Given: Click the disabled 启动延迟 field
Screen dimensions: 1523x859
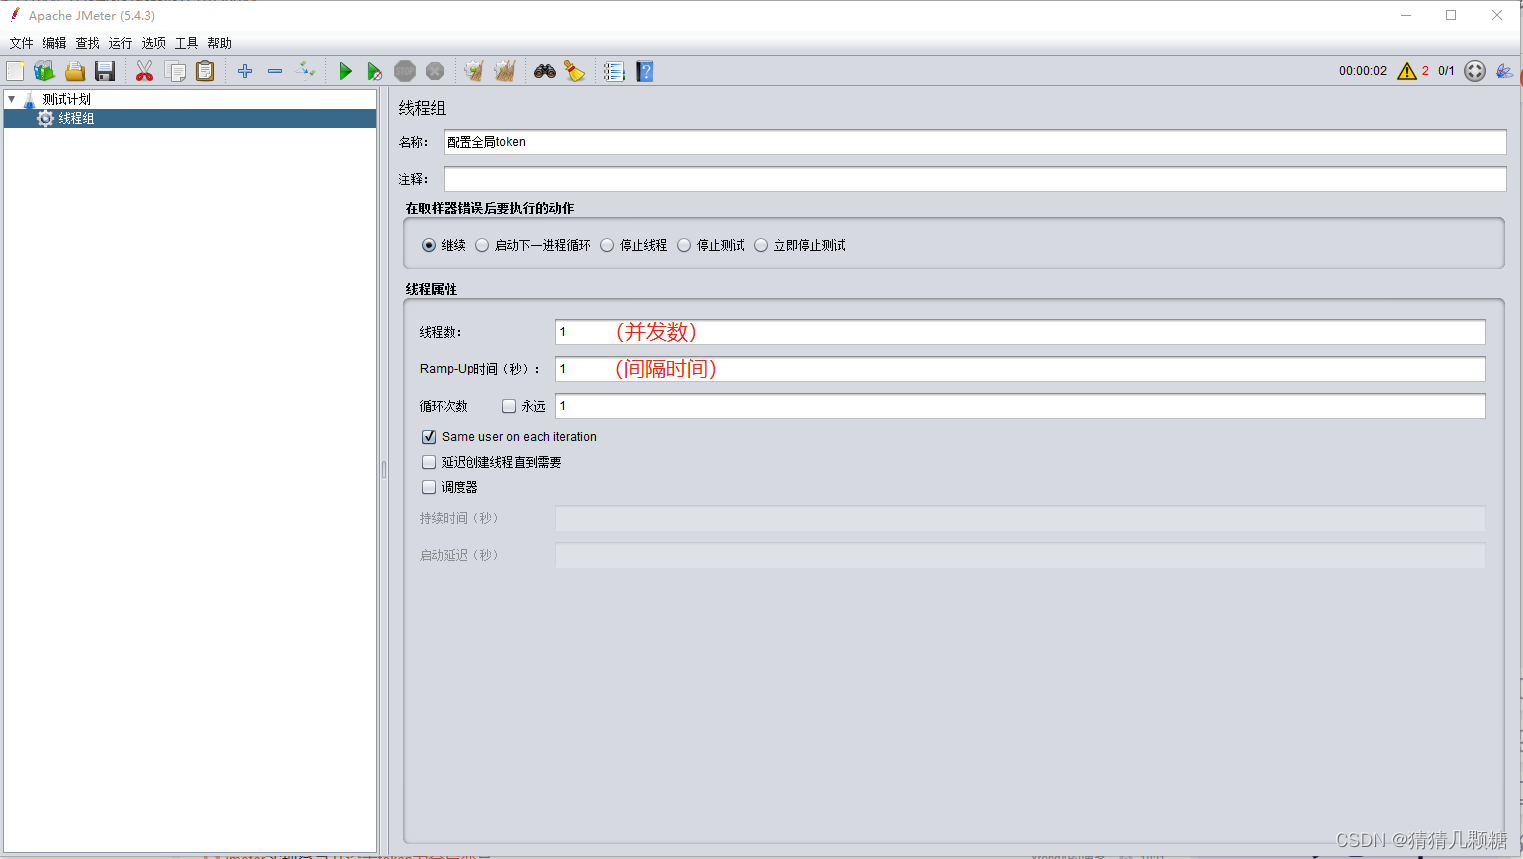Looking at the screenshot, I should coord(1020,555).
